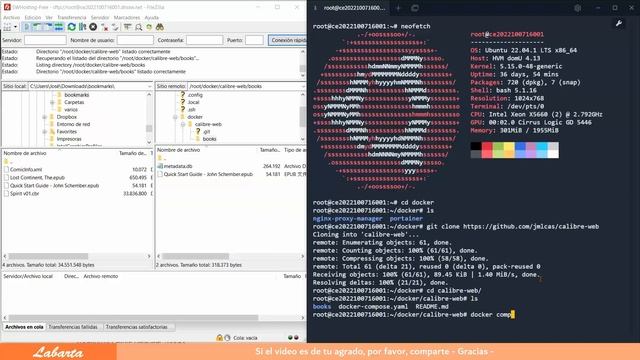The height and width of the screenshot is (360, 640).
Task: Open the Ayuda menu
Action: pyautogui.click(x=151, y=18)
